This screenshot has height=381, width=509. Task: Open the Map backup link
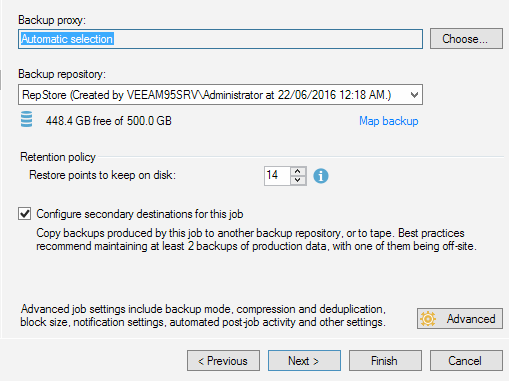click(388, 121)
